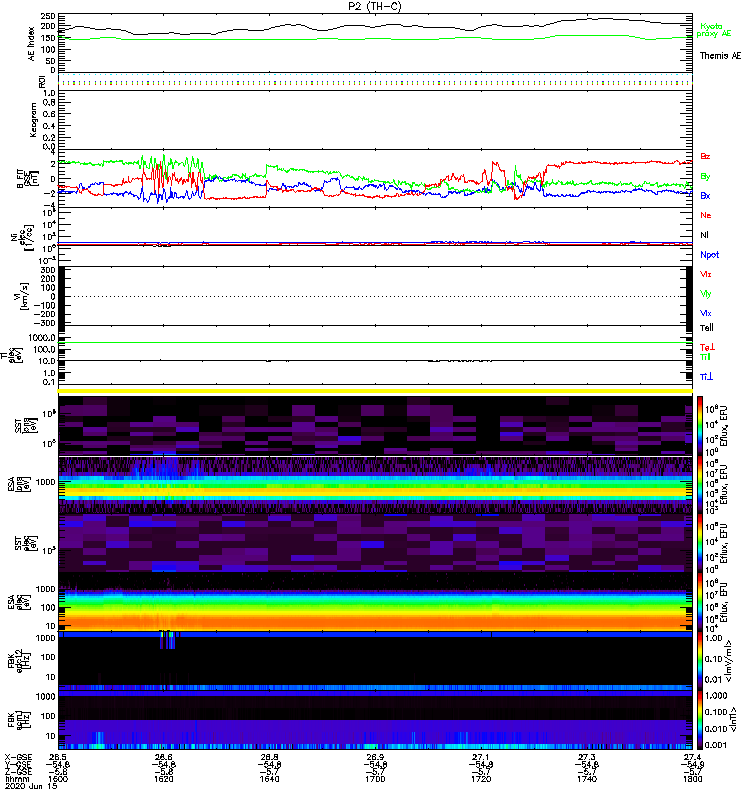This screenshot has height=800, width=750.
Task: Click the yellow horizontal separator bar
Action: [x=375, y=391]
